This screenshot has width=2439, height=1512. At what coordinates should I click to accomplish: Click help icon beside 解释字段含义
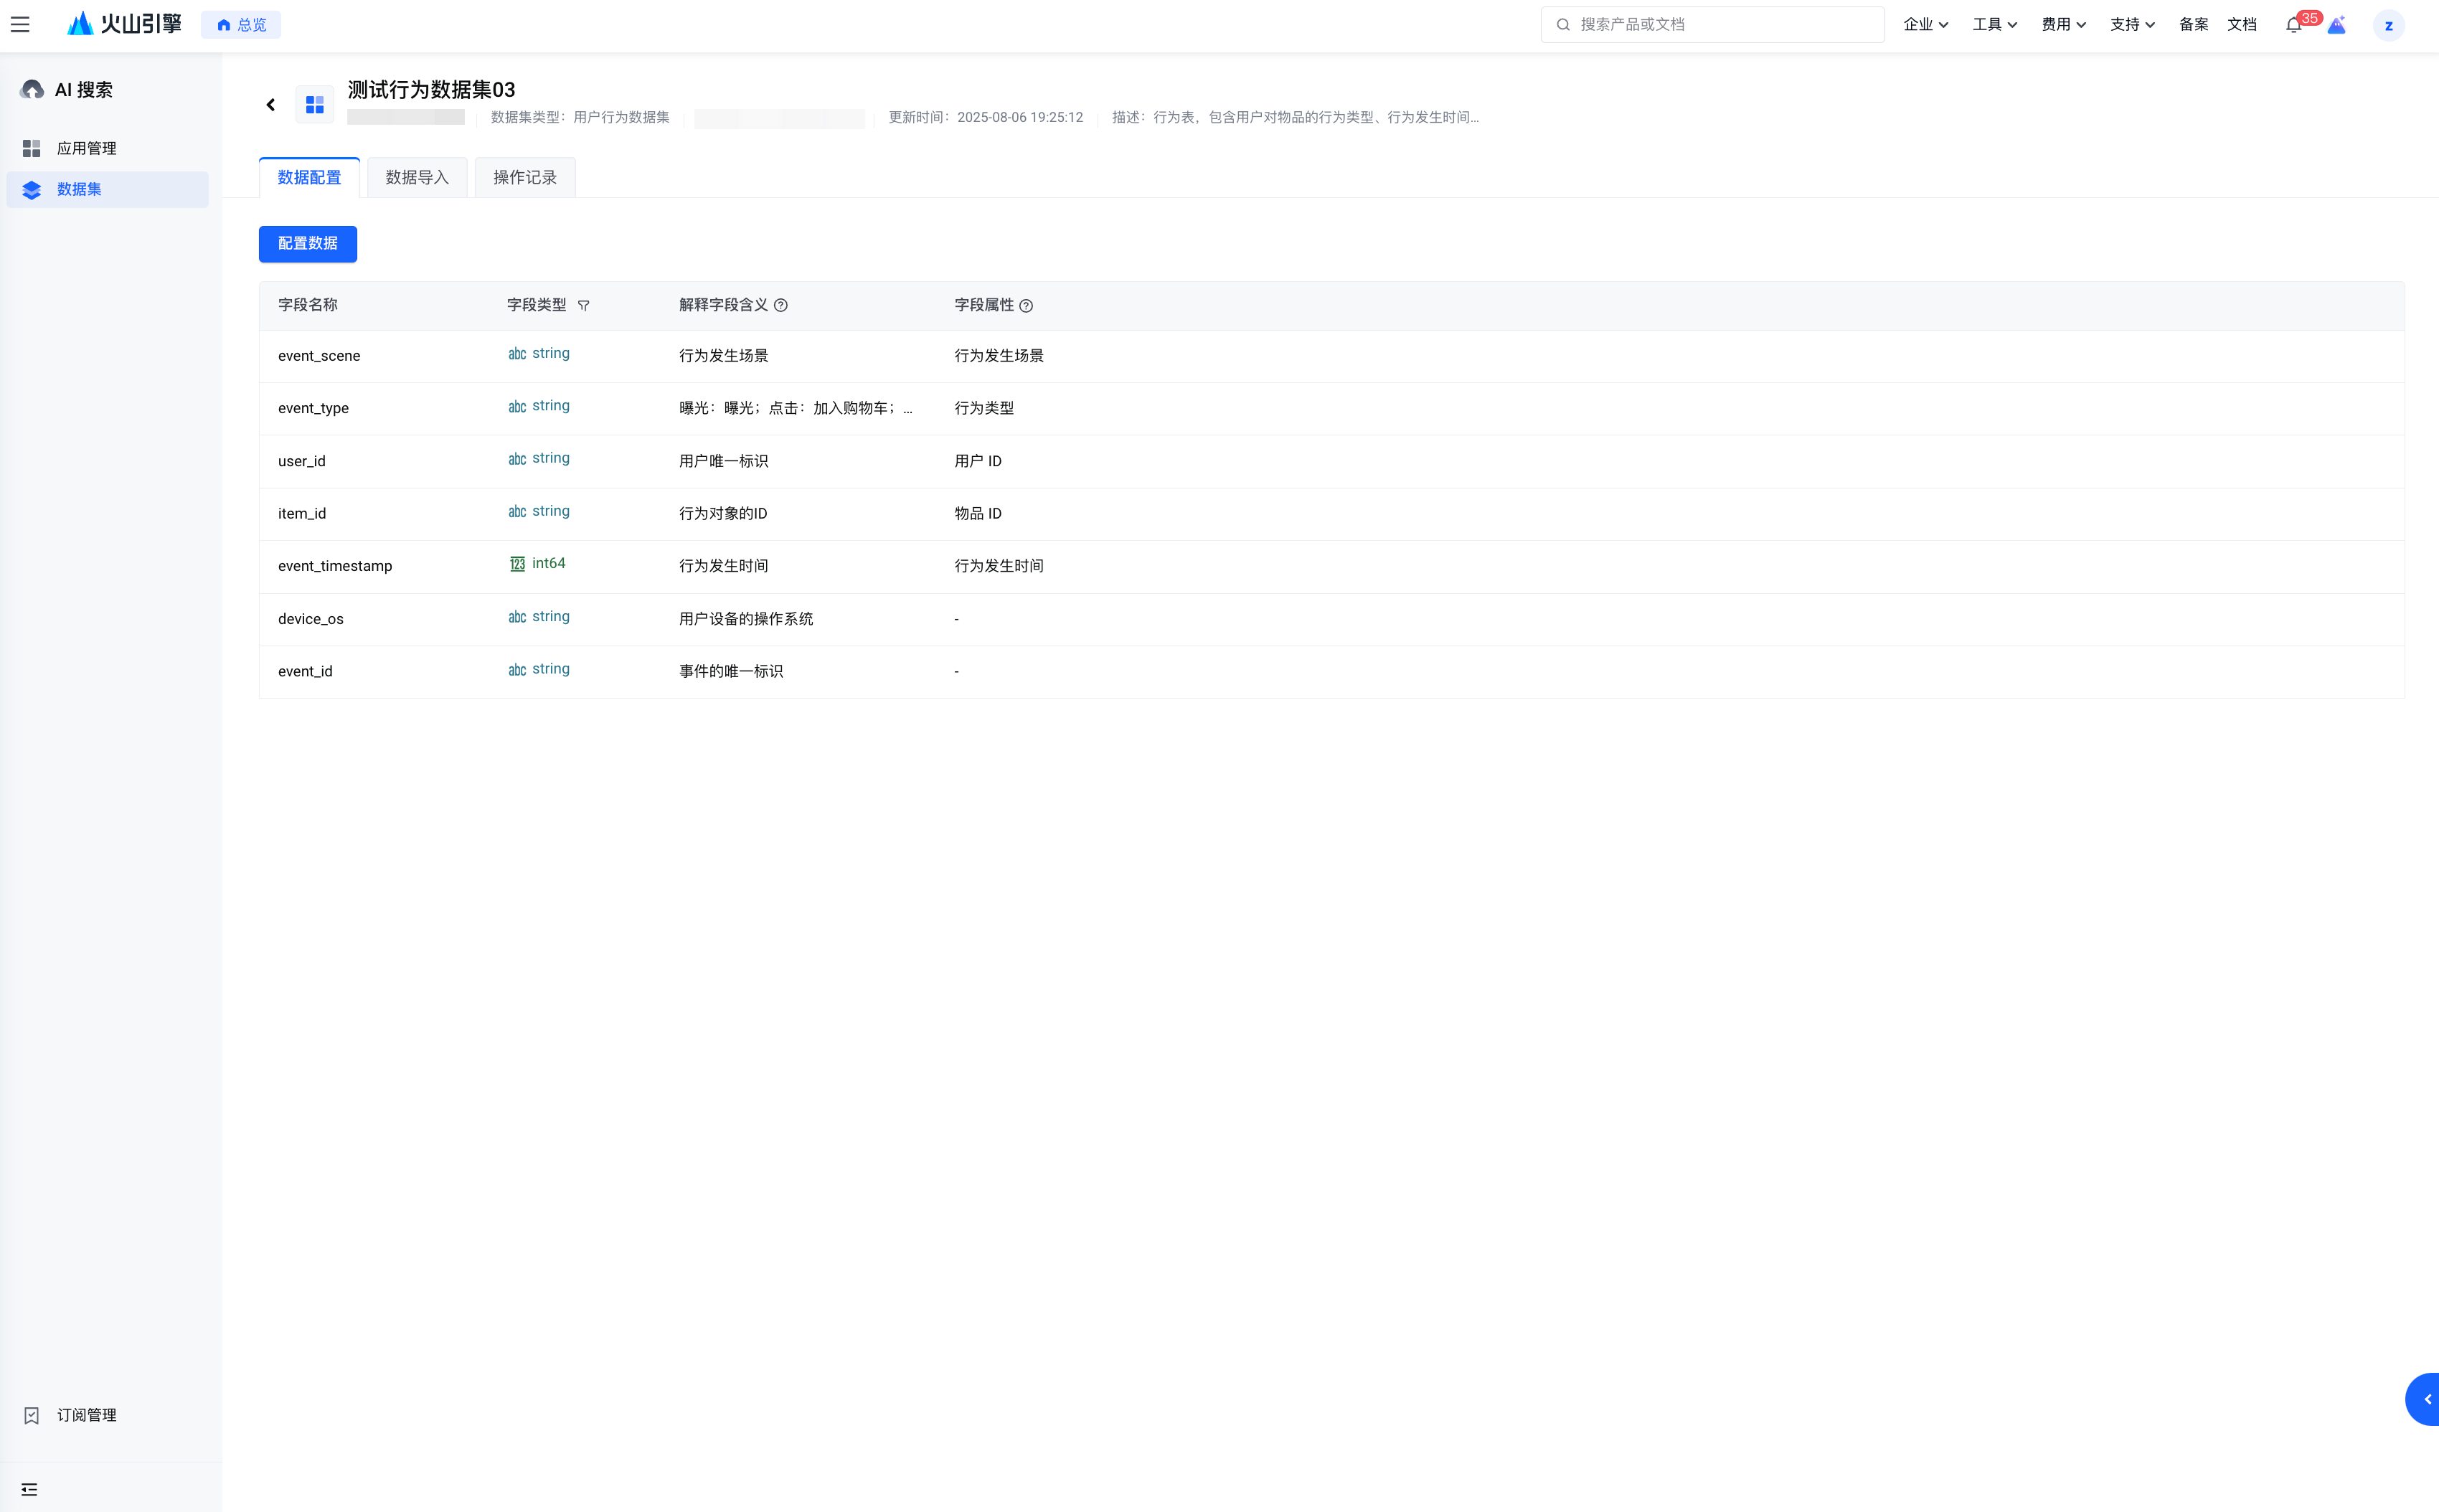(x=781, y=305)
